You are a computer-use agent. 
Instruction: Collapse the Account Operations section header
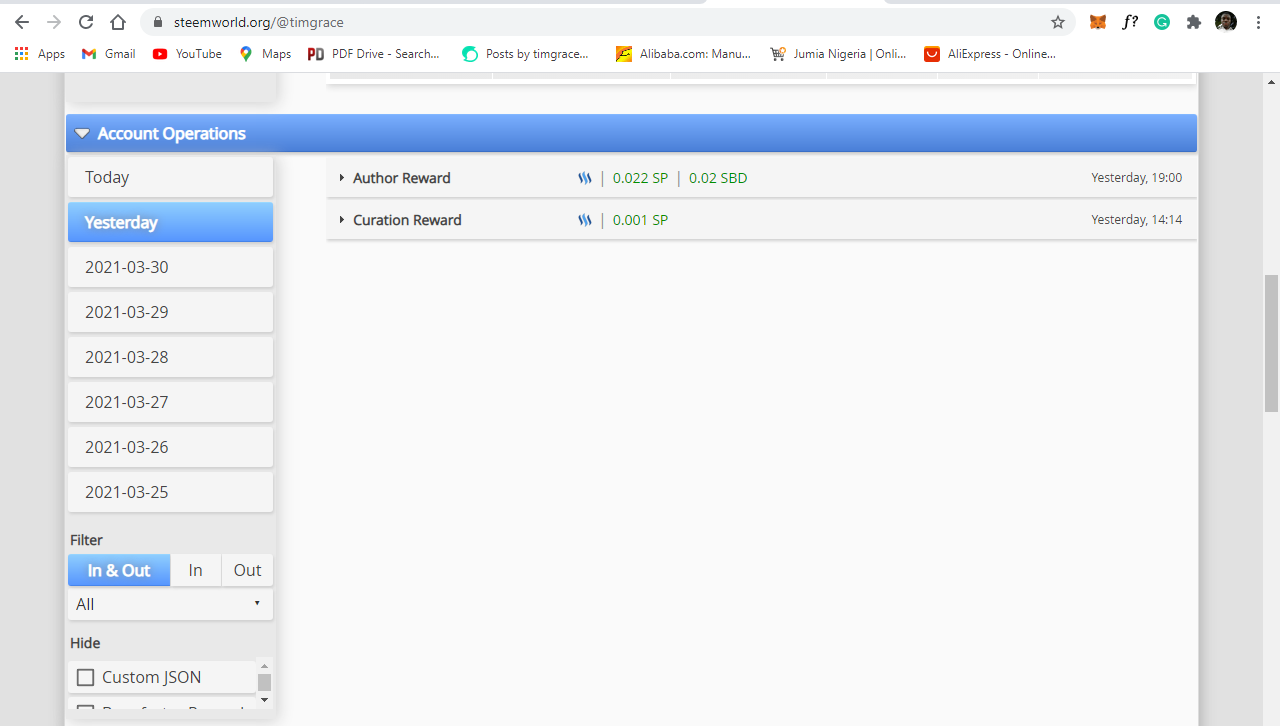click(x=82, y=132)
